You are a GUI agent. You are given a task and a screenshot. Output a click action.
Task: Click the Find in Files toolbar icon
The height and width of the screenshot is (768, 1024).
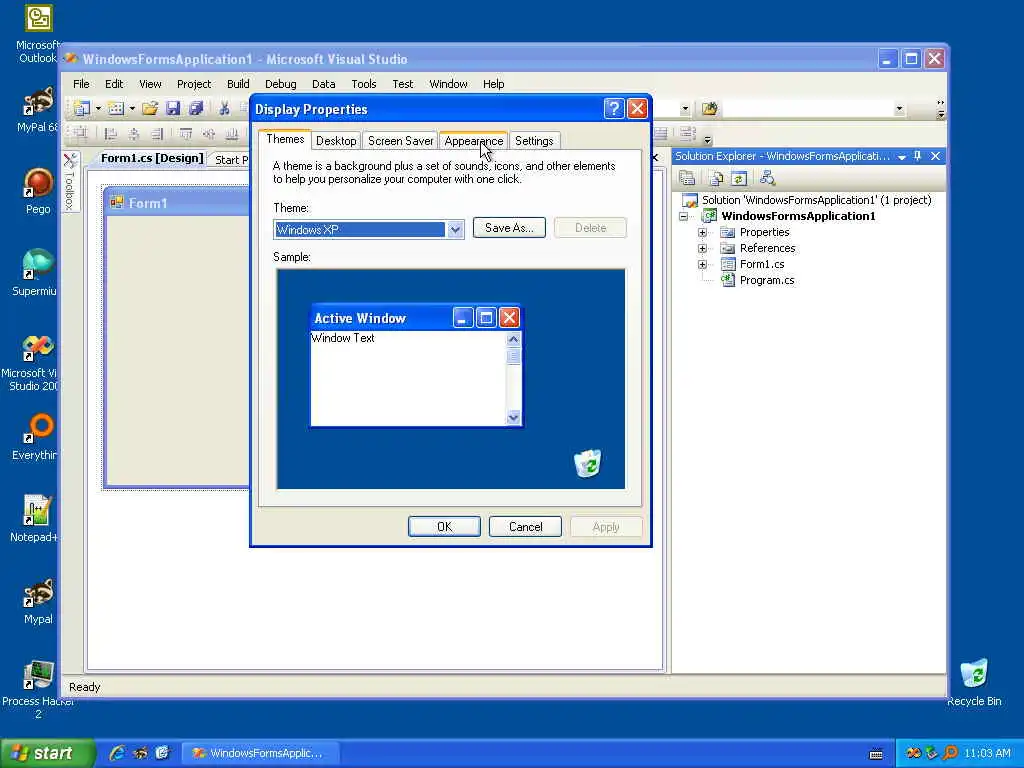point(709,108)
